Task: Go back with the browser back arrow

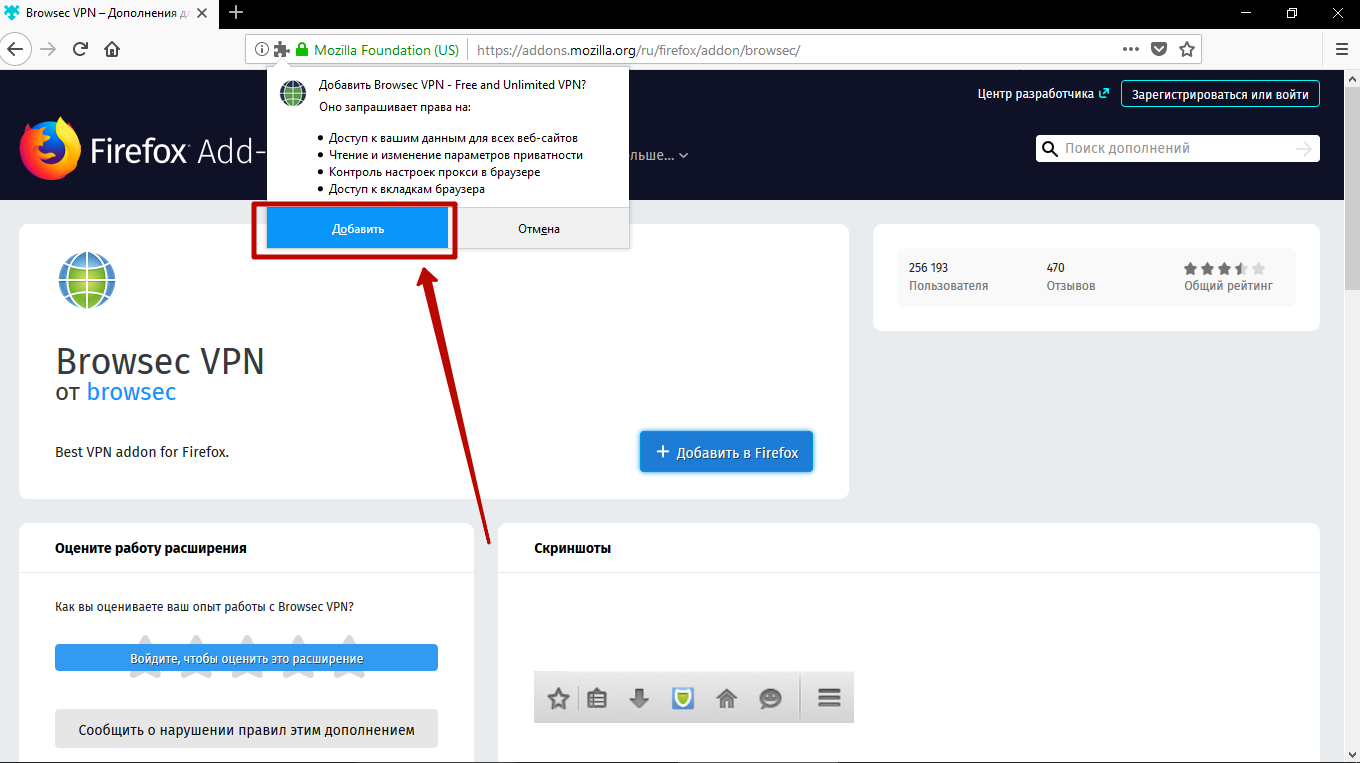Action: (x=16, y=49)
